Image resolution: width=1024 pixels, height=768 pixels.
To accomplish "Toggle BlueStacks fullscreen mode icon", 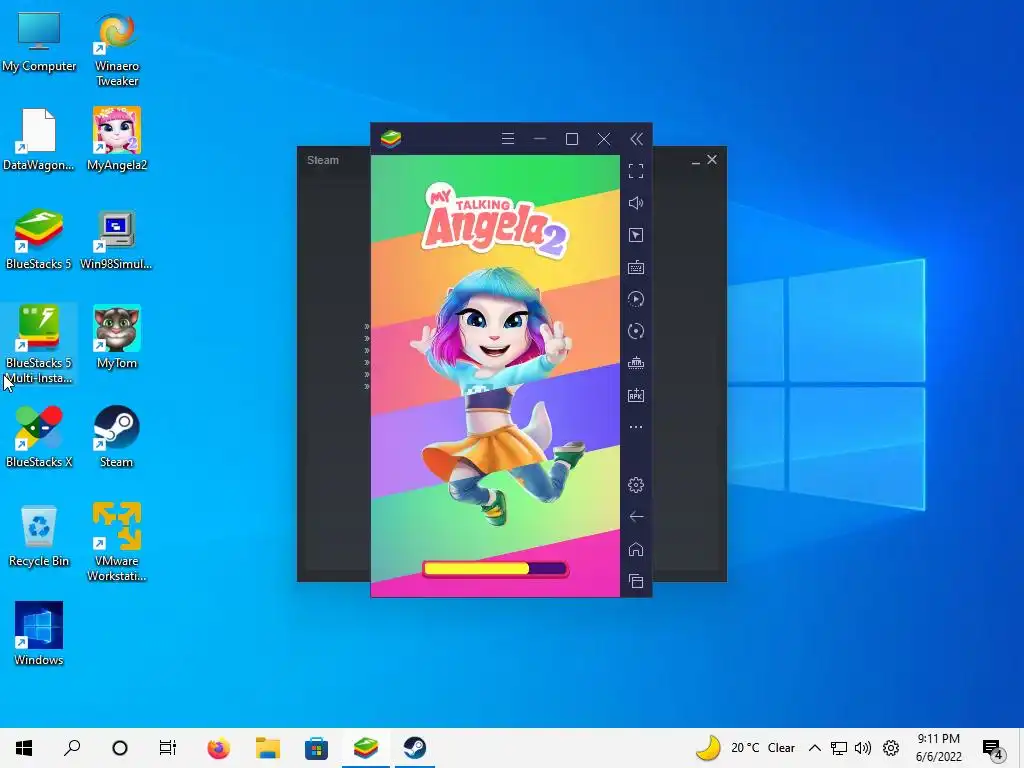I will pyautogui.click(x=636, y=171).
